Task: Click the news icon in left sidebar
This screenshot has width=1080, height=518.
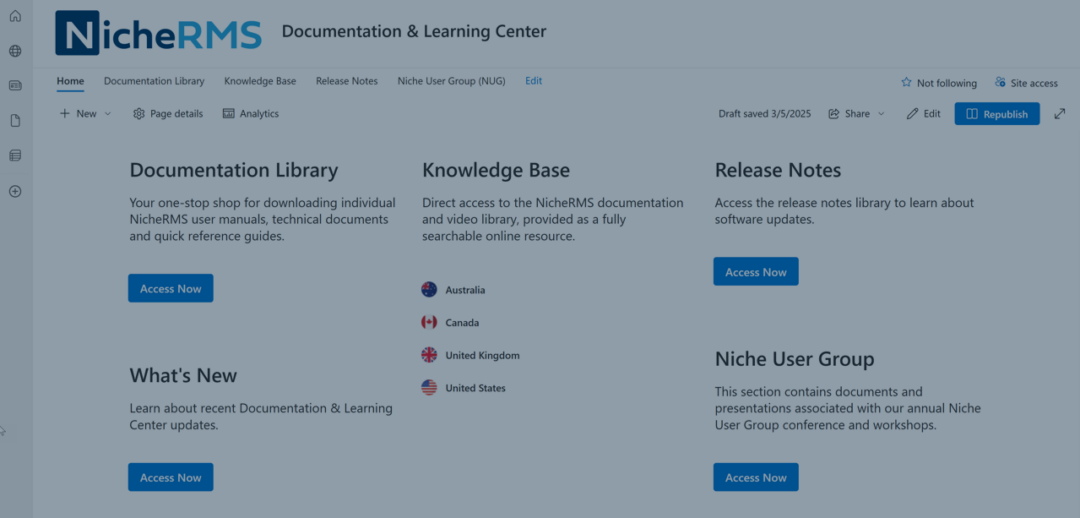Action: pos(15,86)
